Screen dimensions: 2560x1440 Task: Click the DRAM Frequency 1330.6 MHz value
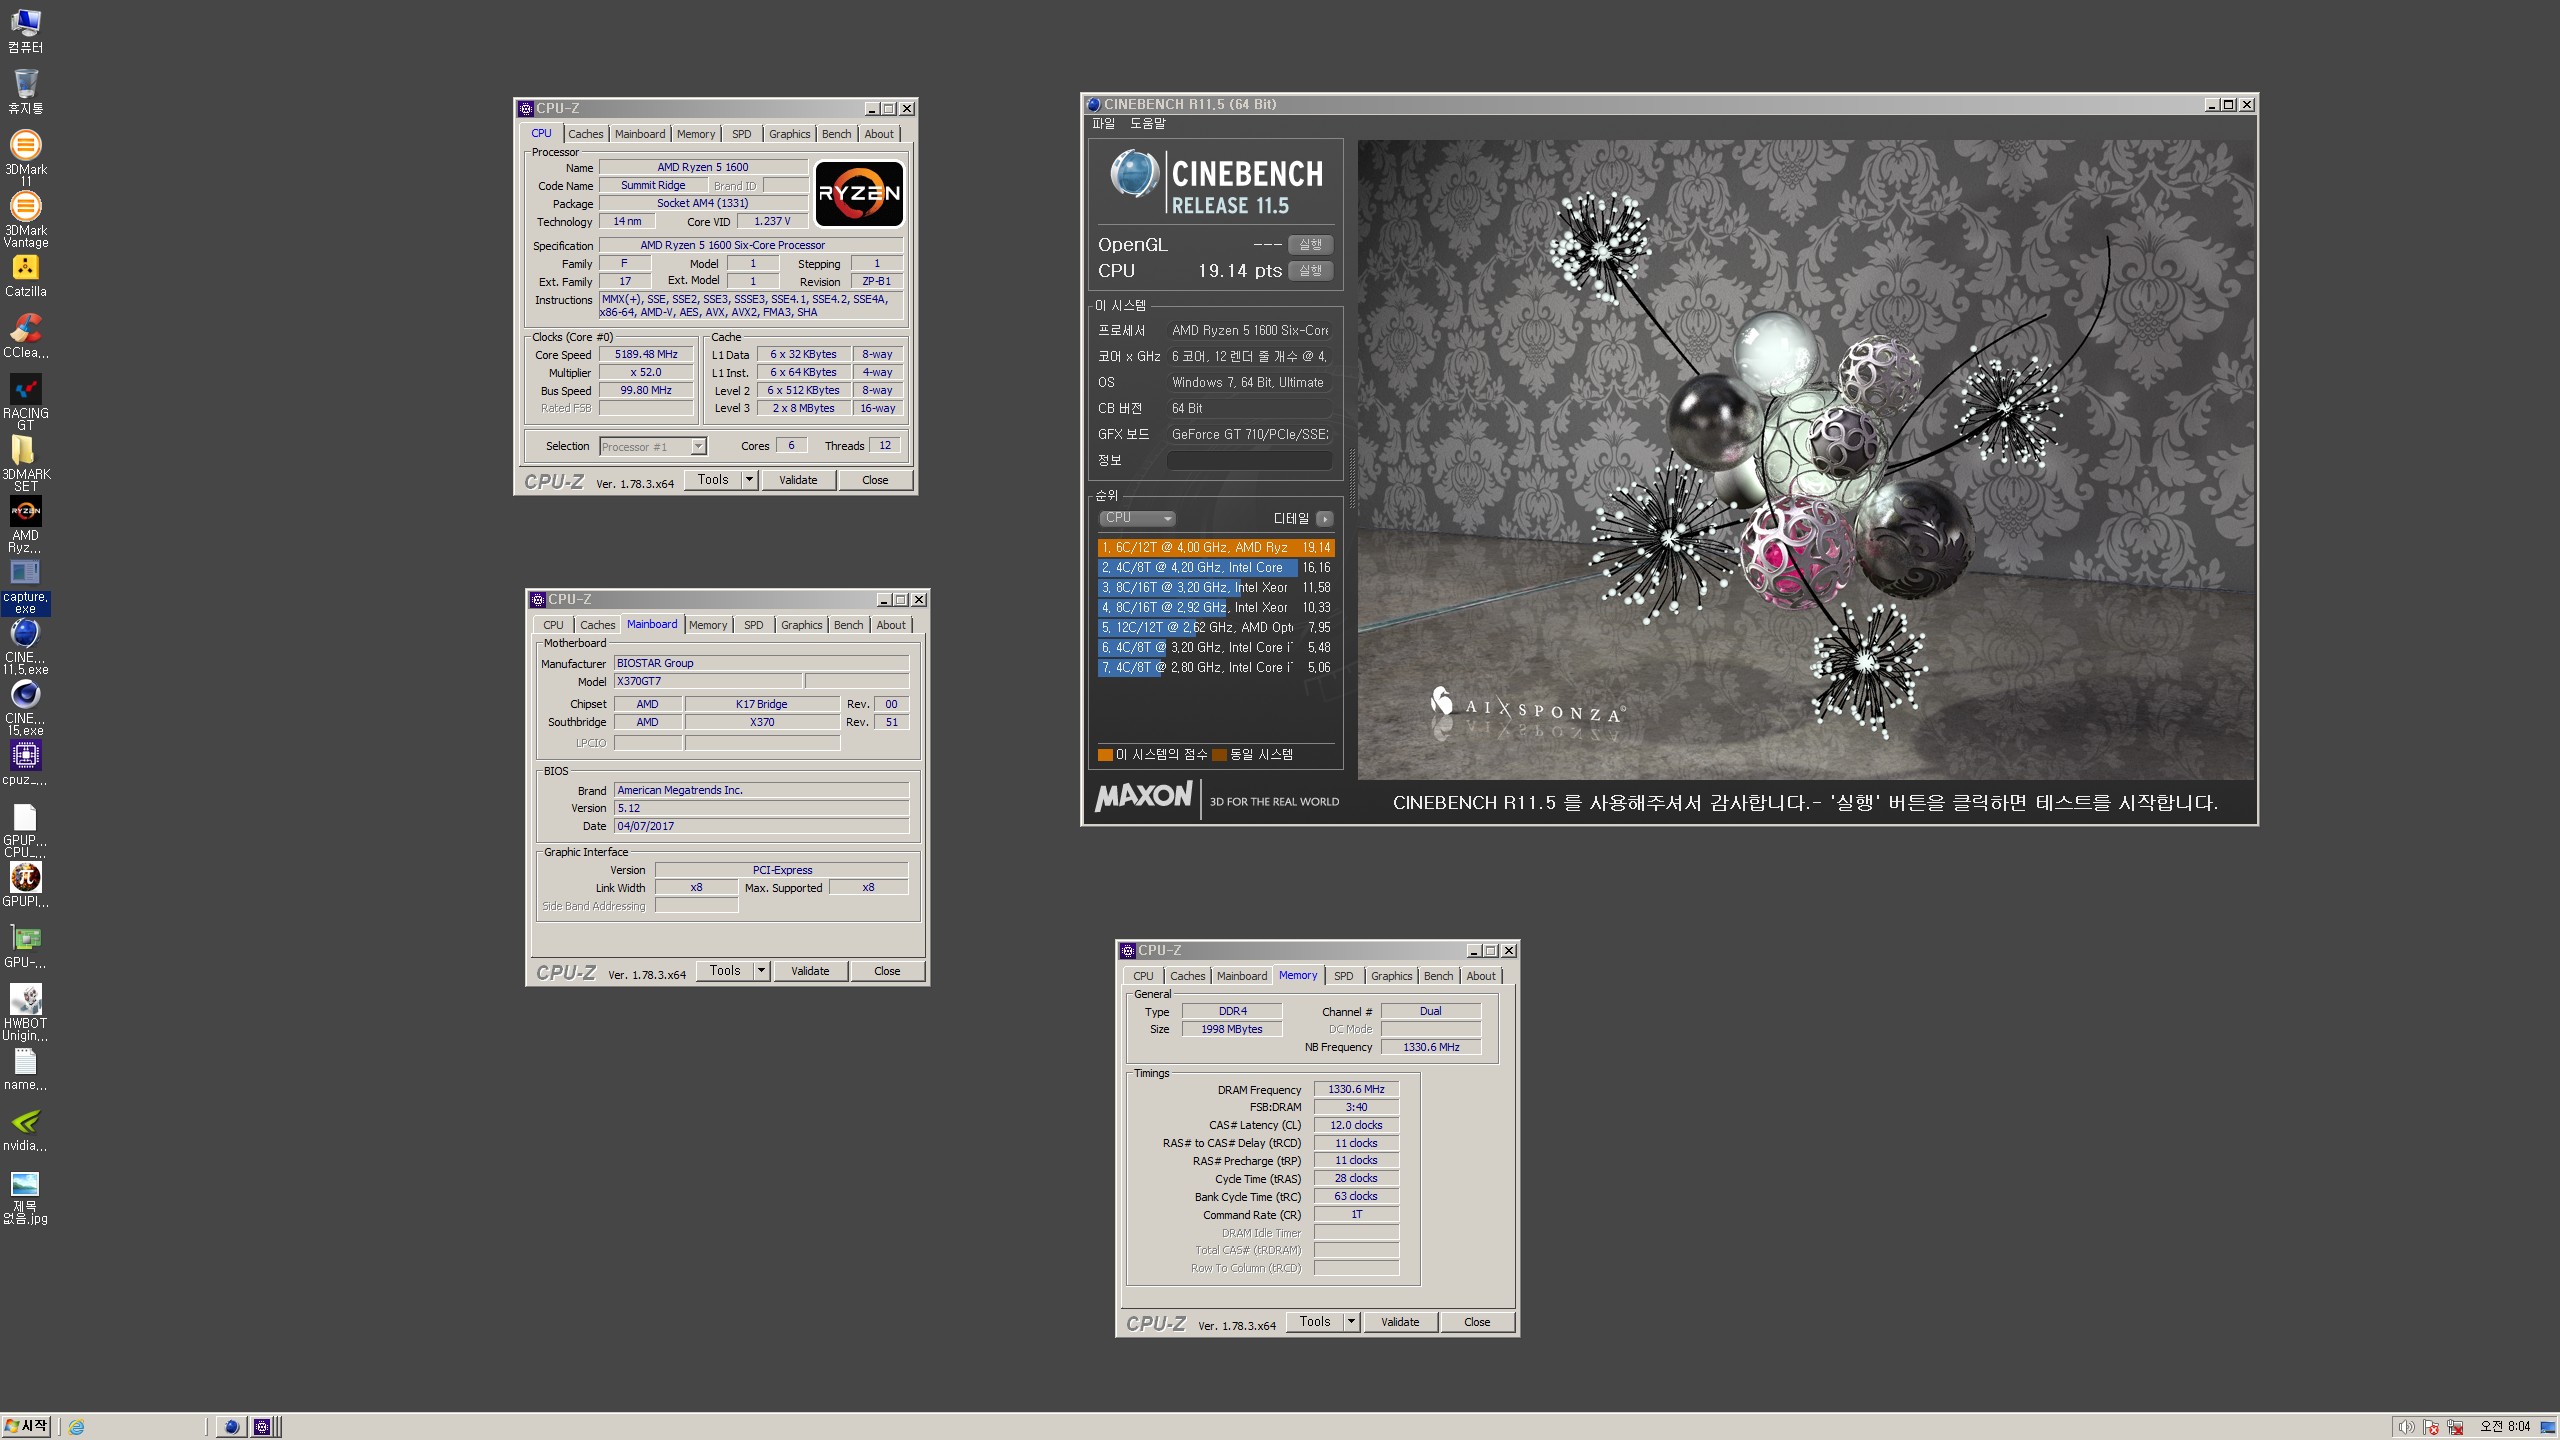pos(1356,1090)
